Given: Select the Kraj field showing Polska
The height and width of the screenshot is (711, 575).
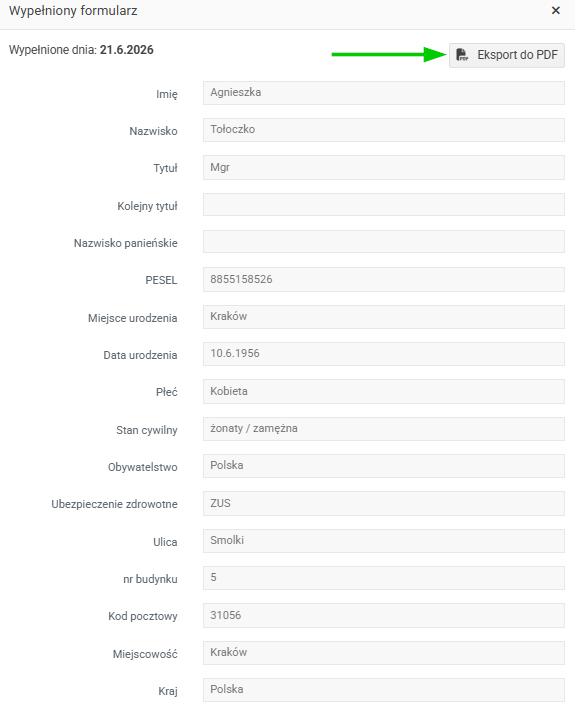Looking at the screenshot, I should [384, 690].
